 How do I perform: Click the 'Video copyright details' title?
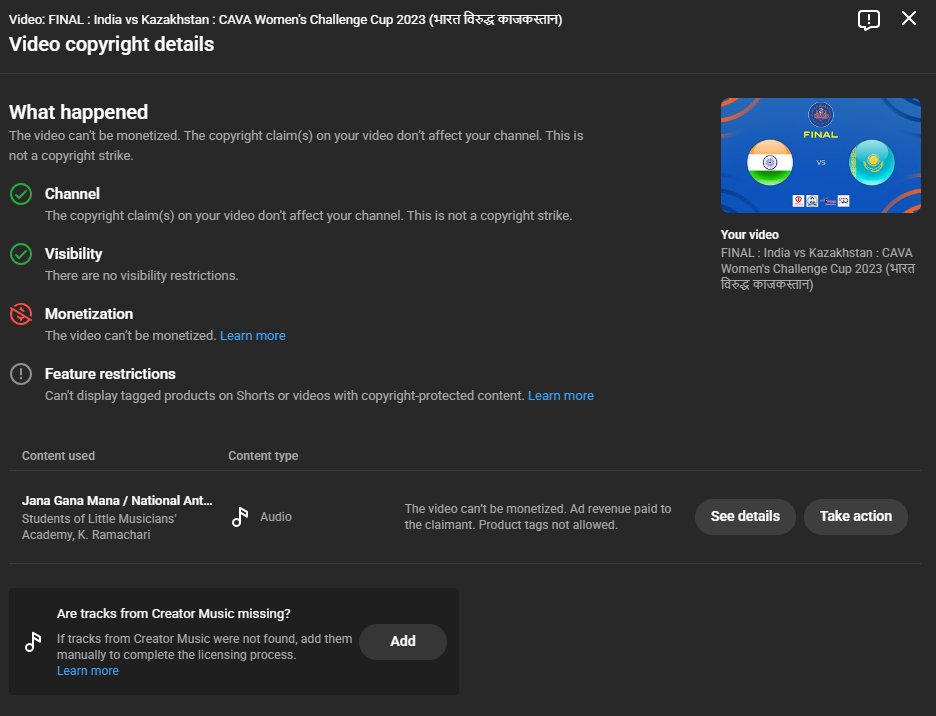(x=112, y=44)
